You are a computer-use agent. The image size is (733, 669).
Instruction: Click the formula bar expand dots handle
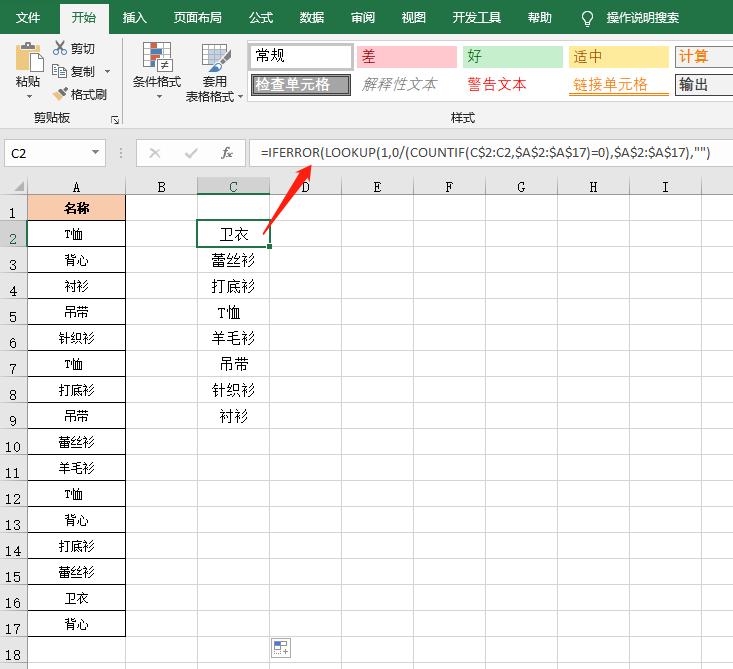point(121,153)
